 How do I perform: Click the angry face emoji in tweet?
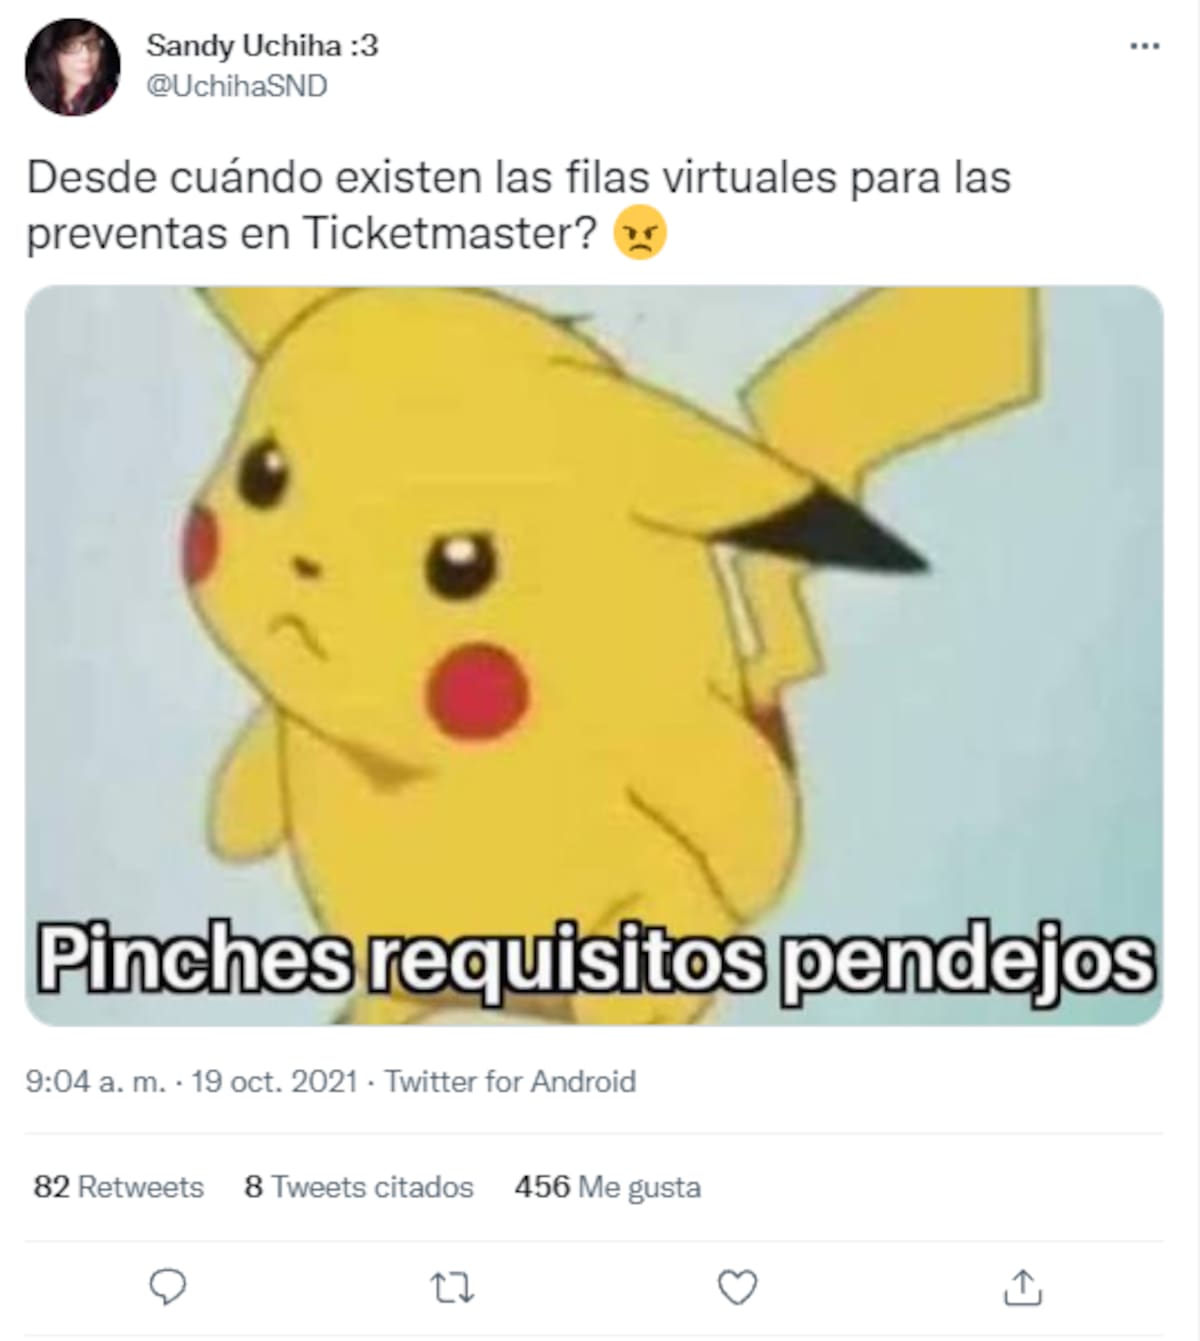click(640, 234)
